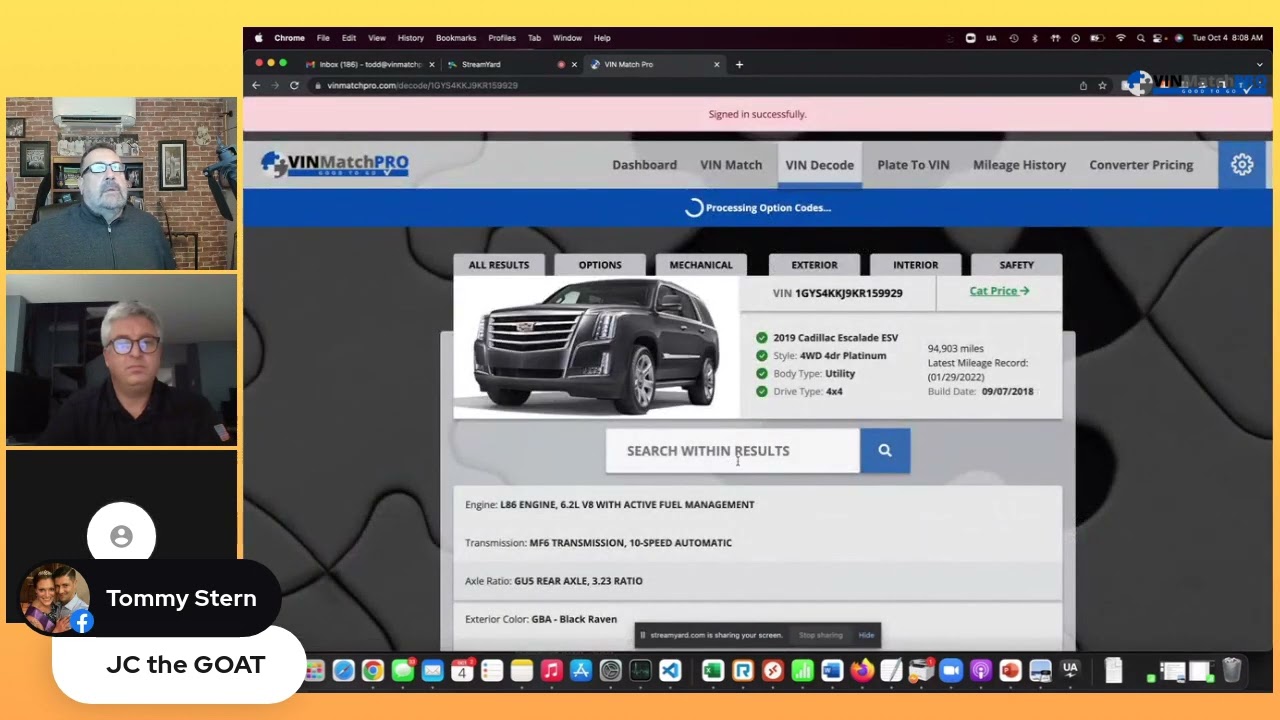Screen dimensions: 1280x720
Task: Expand Chrome tab search chevron
Action: [1259, 65]
